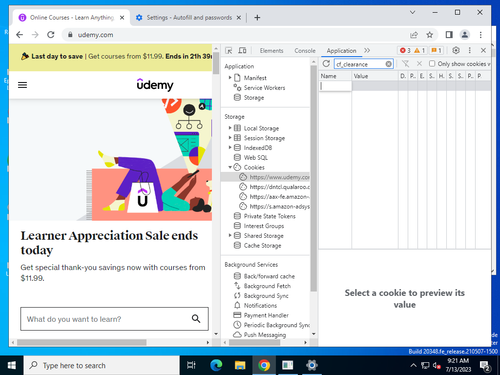Click the DevTools issues count badge
The height and width of the screenshot is (375, 500).
click(x=436, y=50)
